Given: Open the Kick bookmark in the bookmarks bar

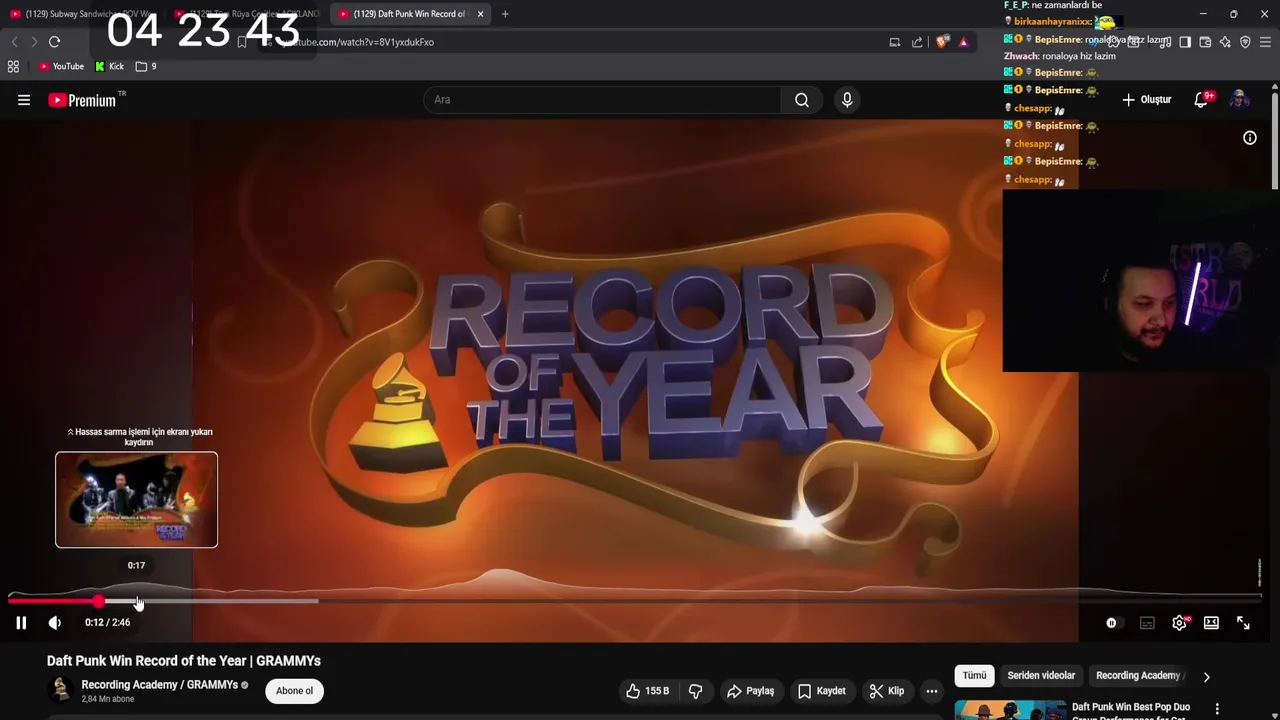Looking at the screenshot, I should click(110, 67).
